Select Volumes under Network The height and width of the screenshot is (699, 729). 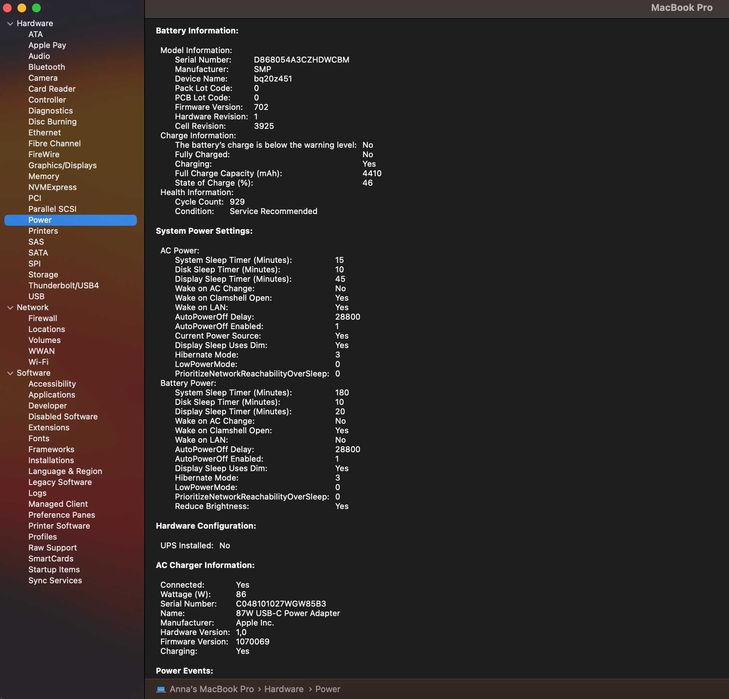pyautogui.click(x=44, y=340)
